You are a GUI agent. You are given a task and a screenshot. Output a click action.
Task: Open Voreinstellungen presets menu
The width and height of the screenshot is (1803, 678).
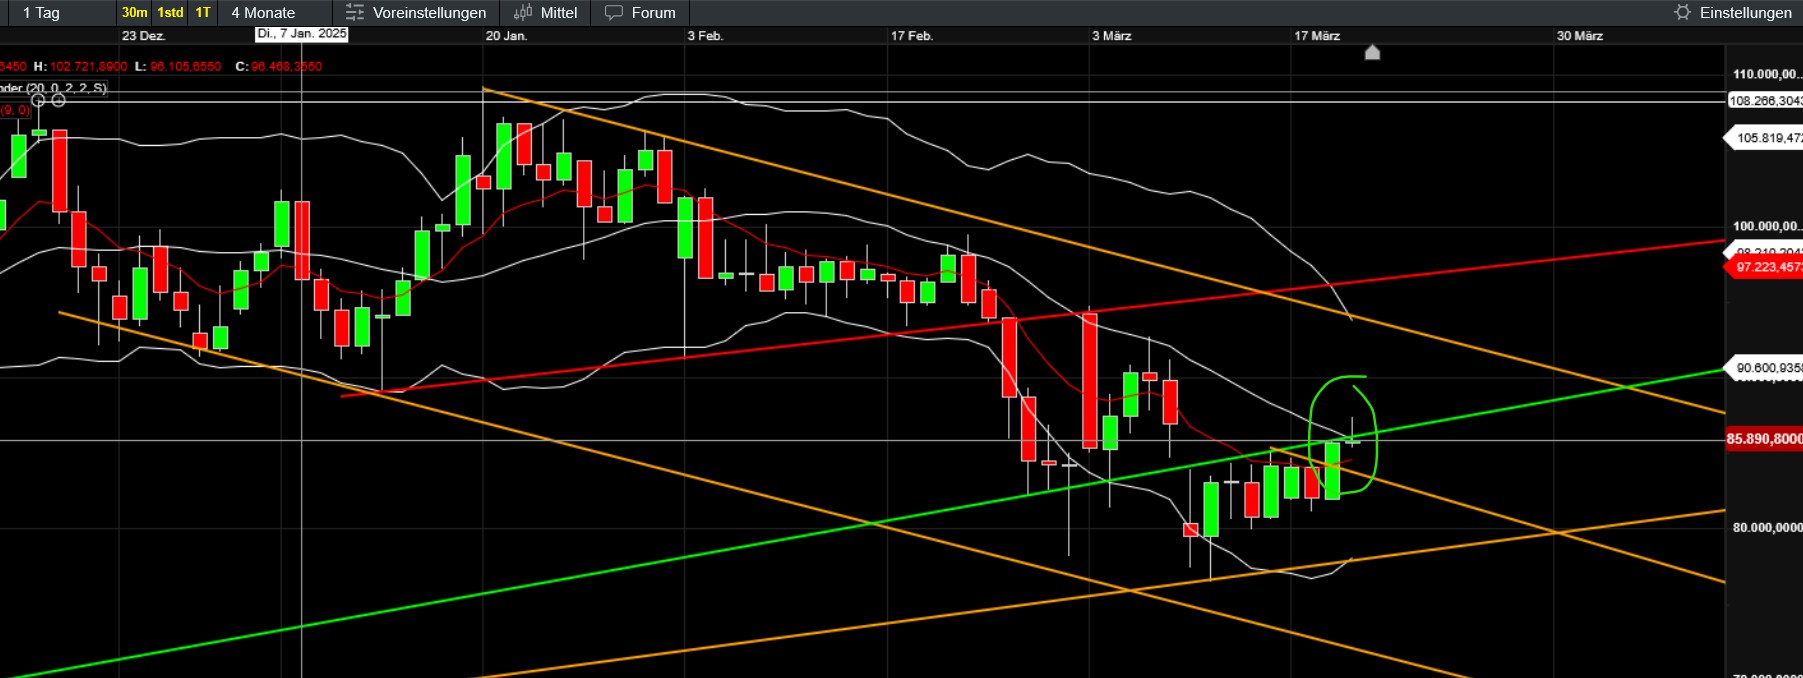tap(416, 13)
